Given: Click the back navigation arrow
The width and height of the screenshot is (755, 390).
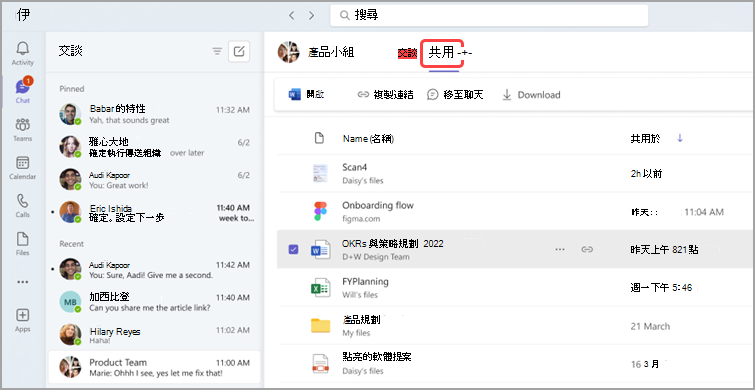Looking at the screenshot, I should (291, 15).
